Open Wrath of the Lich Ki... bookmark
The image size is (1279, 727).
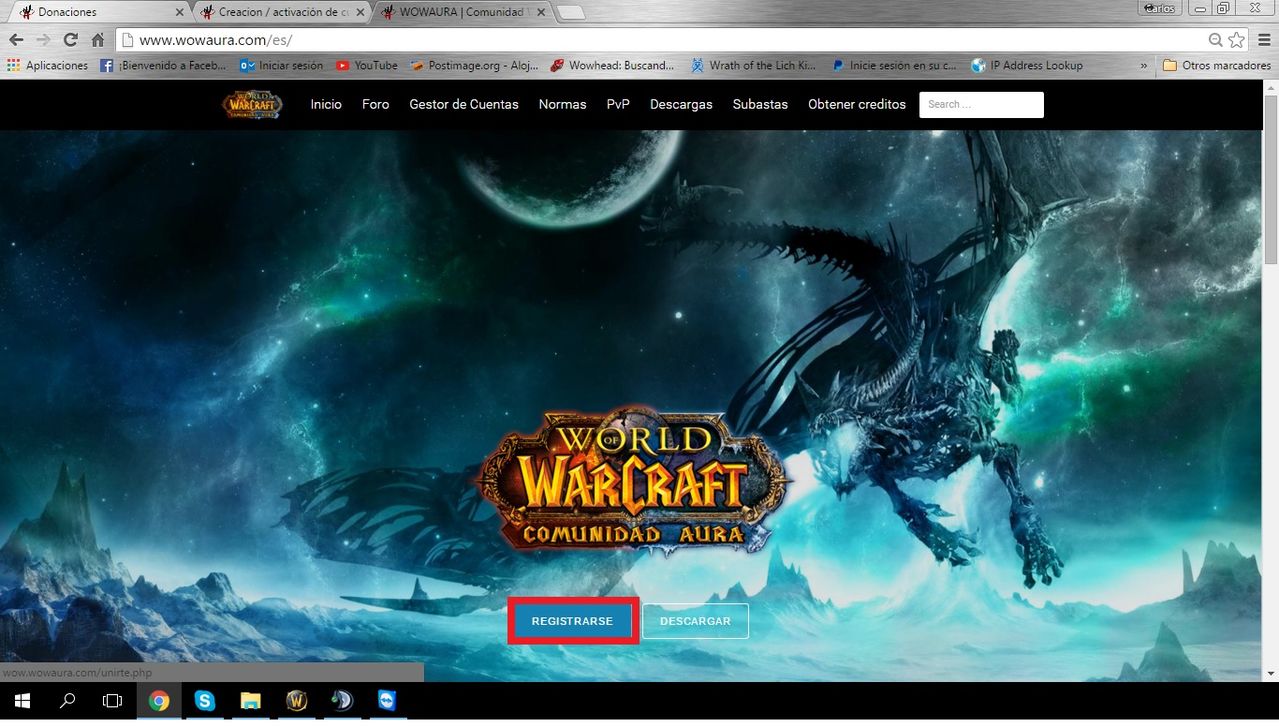(x=754, y=65)
